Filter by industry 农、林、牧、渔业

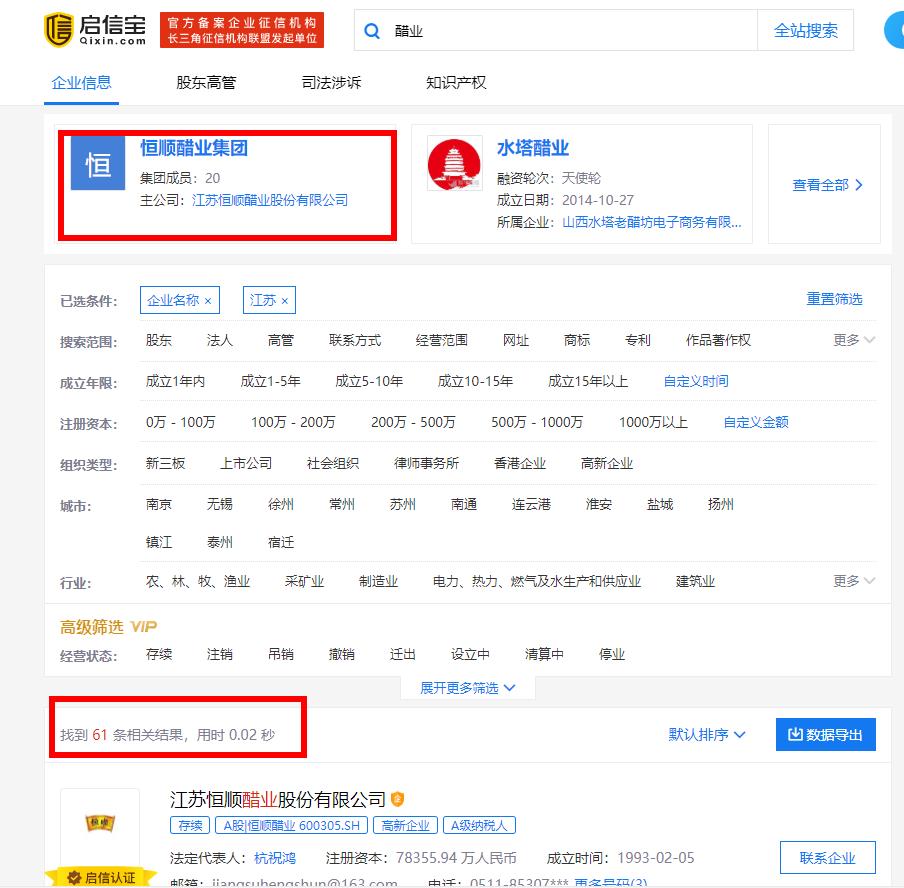click(x=198, y=581)
